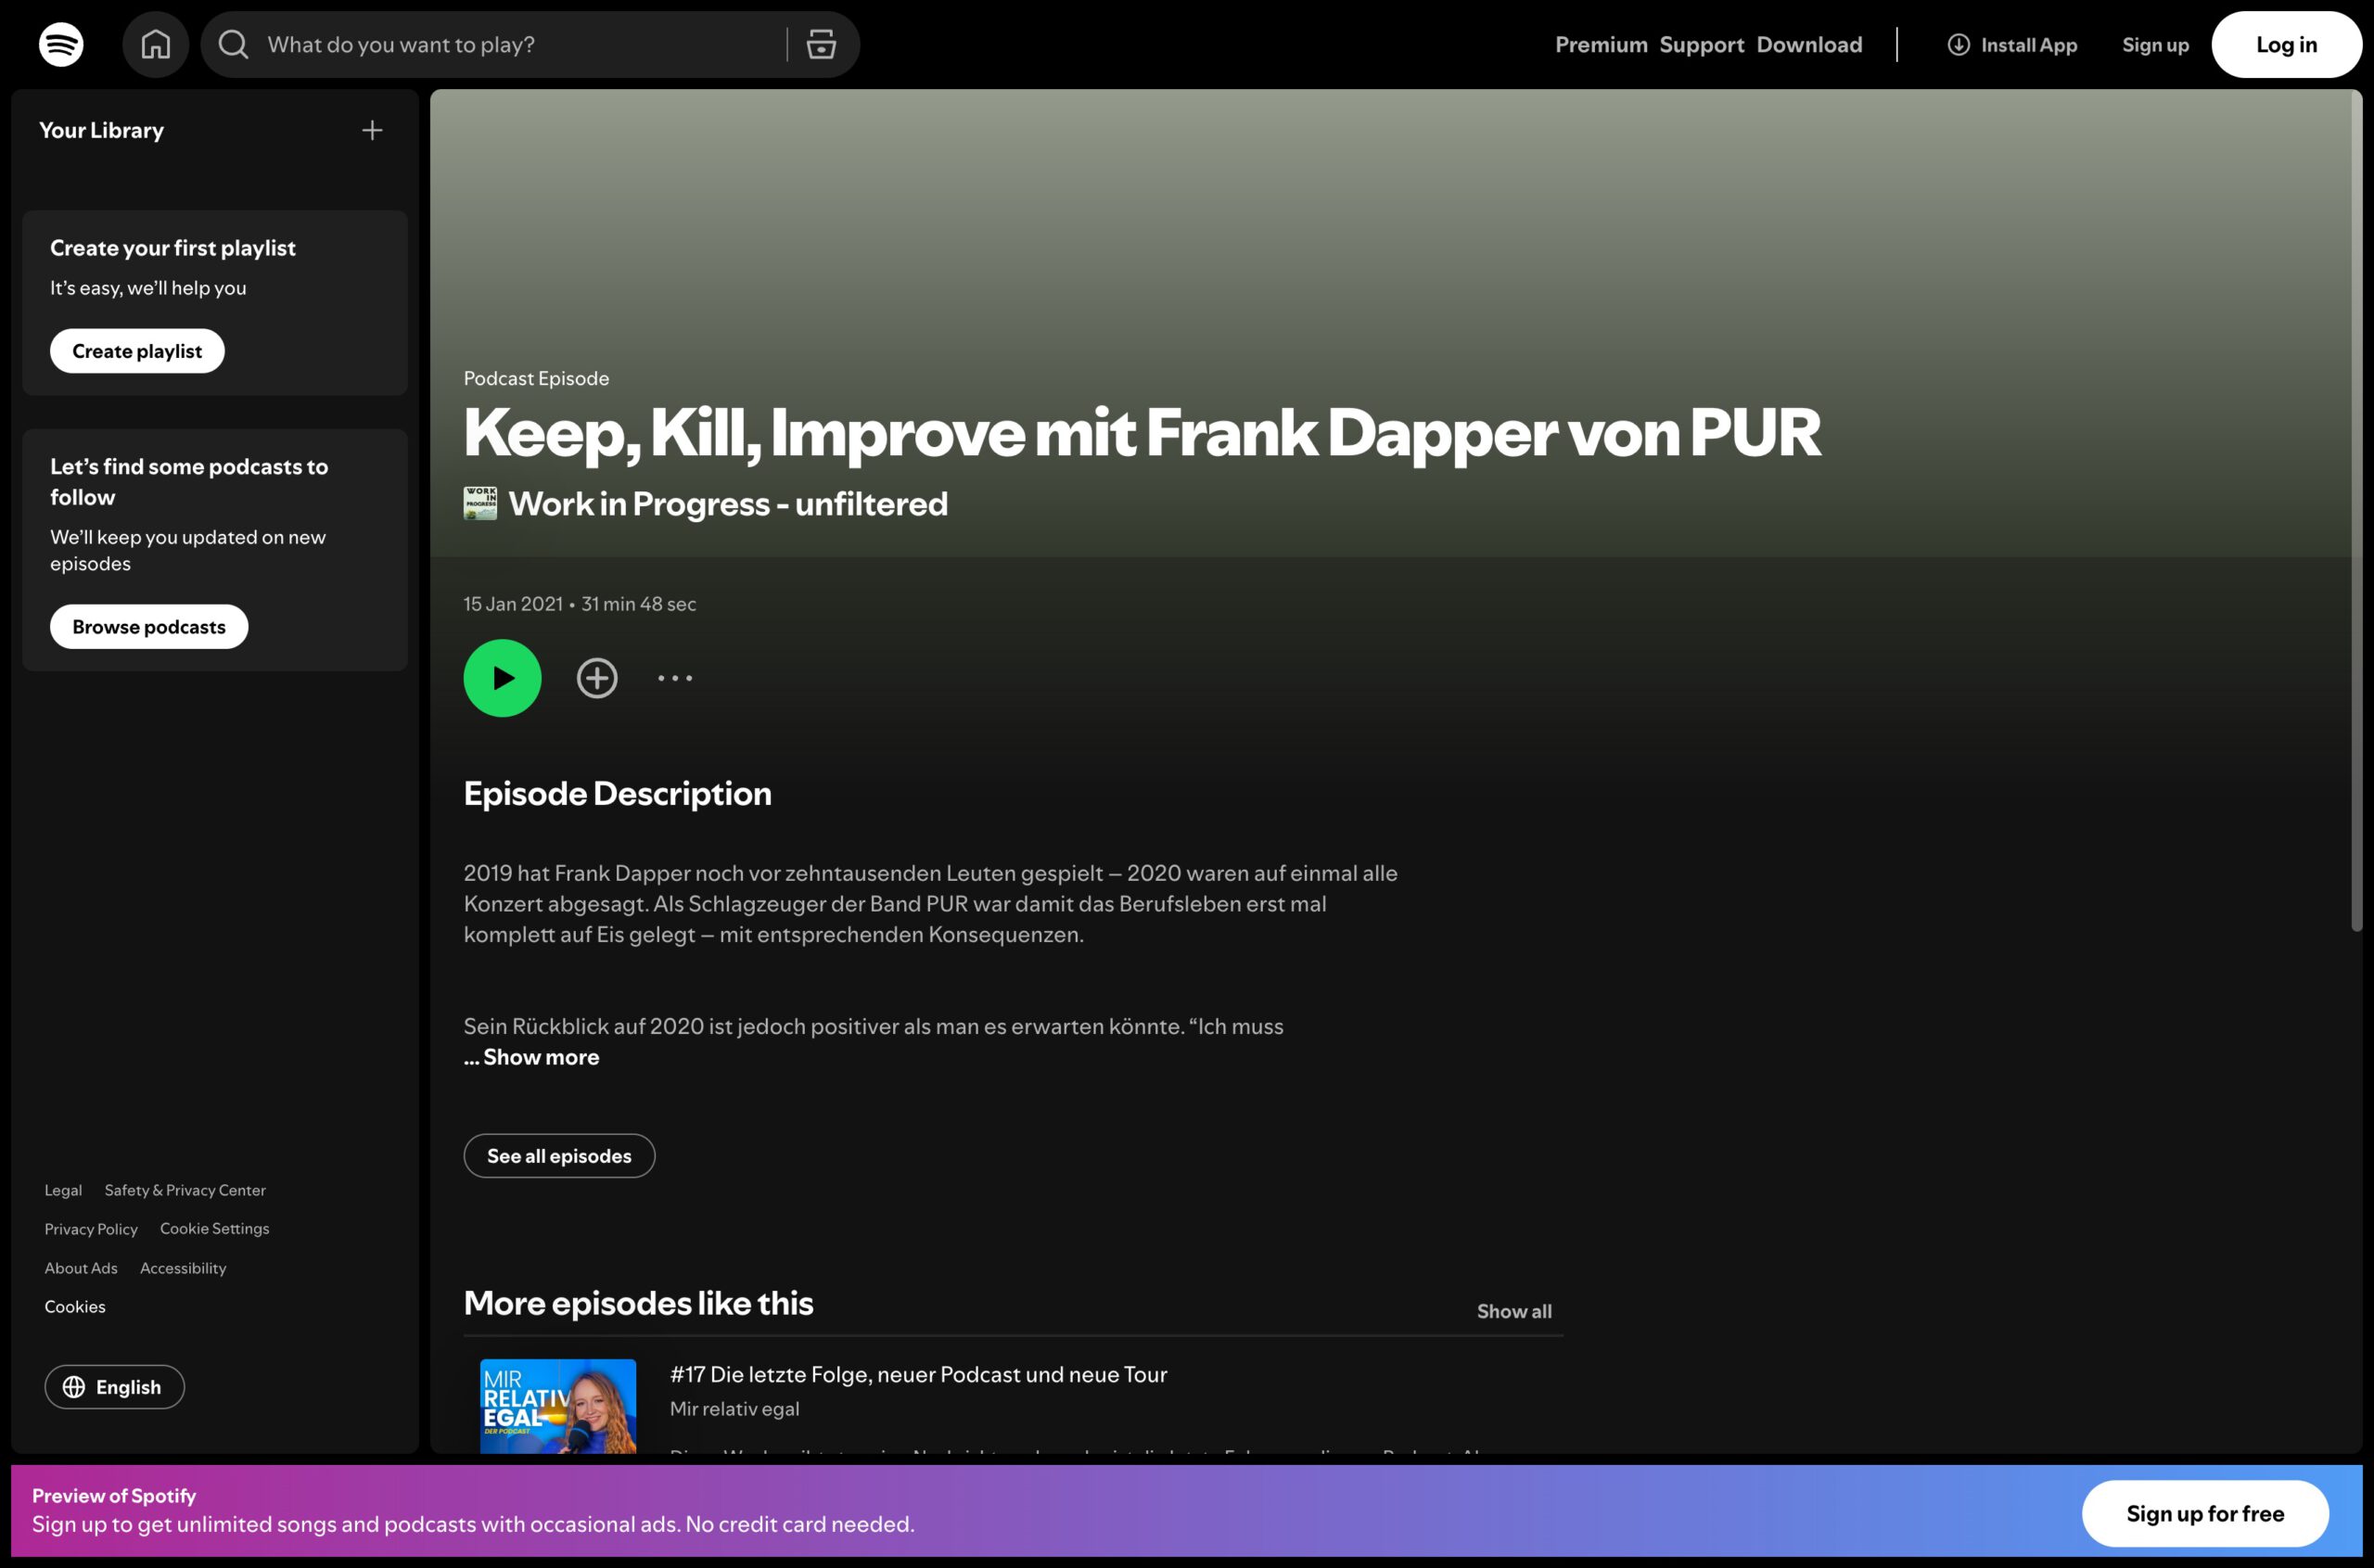Open episode #17 Die letzte Folge
The image size is (2374, 1568).
pos(918,1374)
